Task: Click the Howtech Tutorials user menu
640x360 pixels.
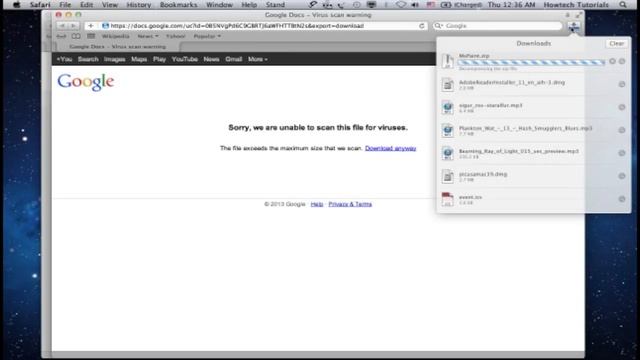Action: tap(576, 5)
